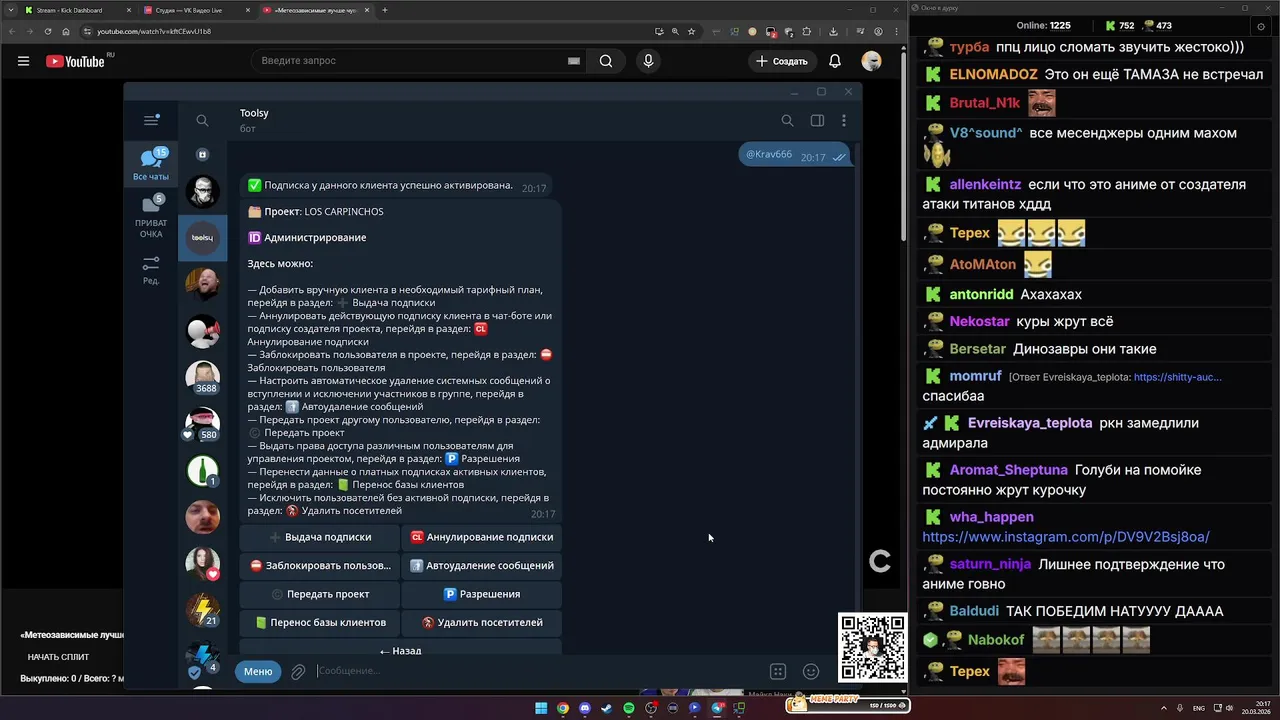Click the @Krav666 mention in sent message

tap(769, 154)
